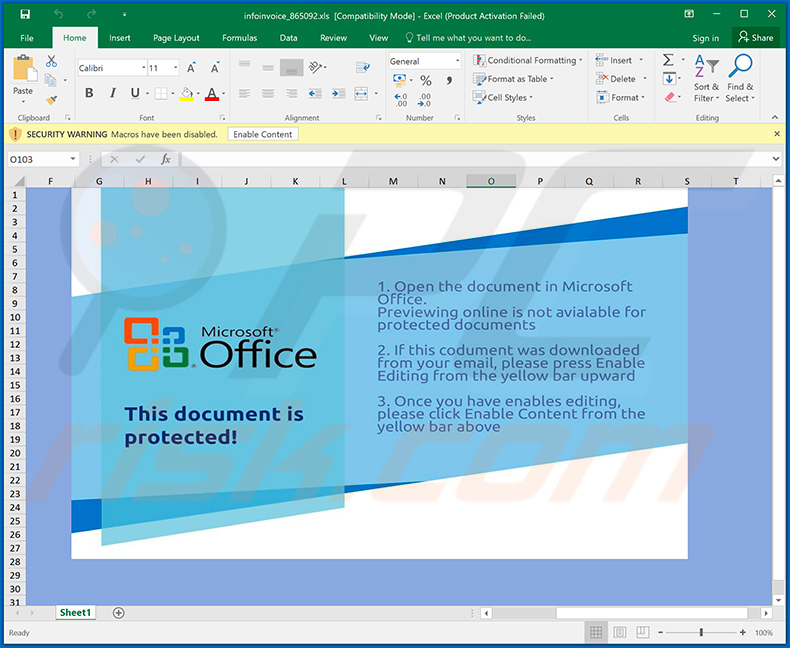Click Decrease Decimal icon
Screen dimensions: 790x648
click(x=424, y=99)
